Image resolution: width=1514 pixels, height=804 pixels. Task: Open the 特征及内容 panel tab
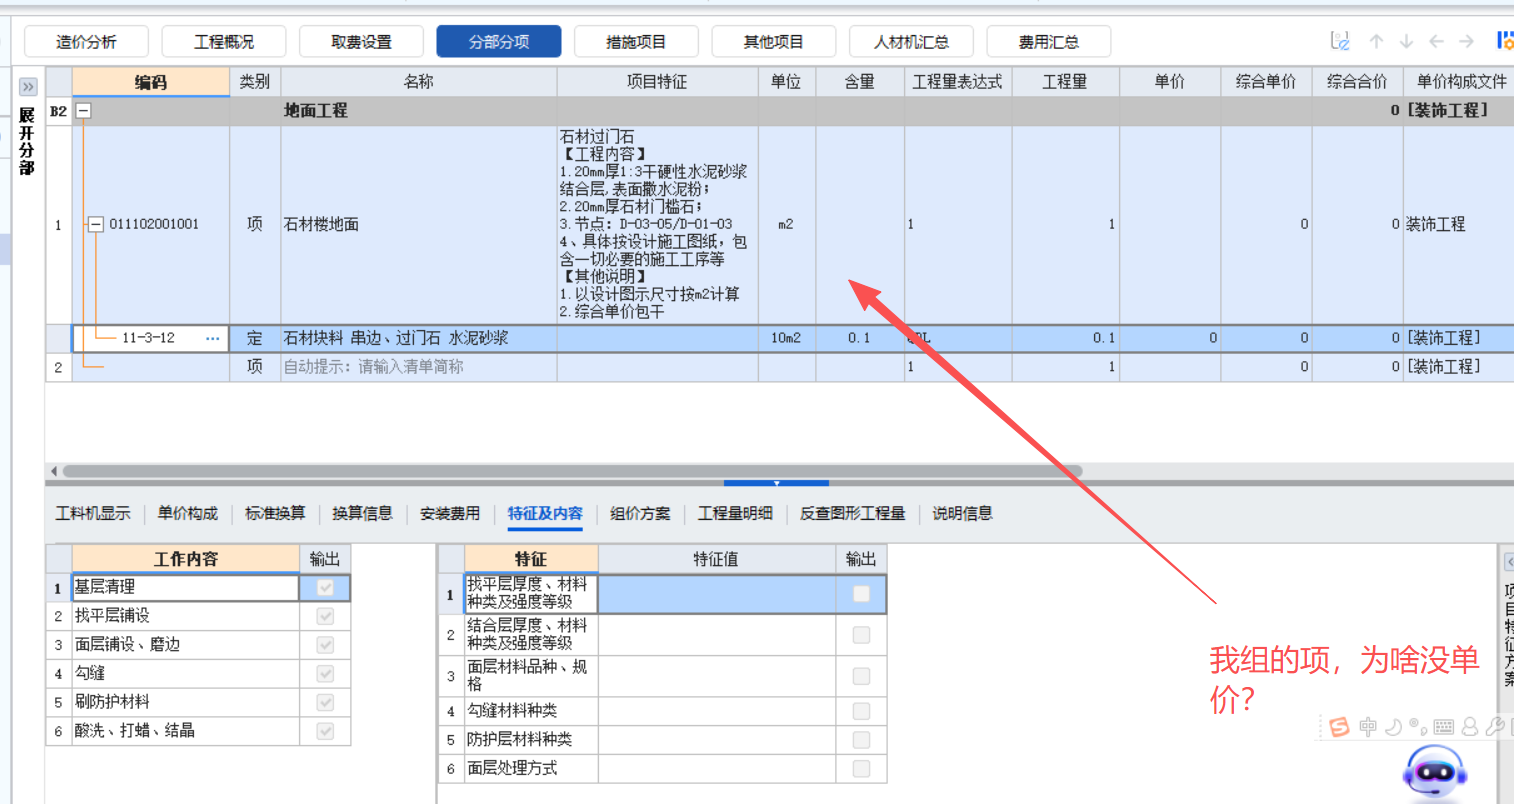click(x=545, y=513)
